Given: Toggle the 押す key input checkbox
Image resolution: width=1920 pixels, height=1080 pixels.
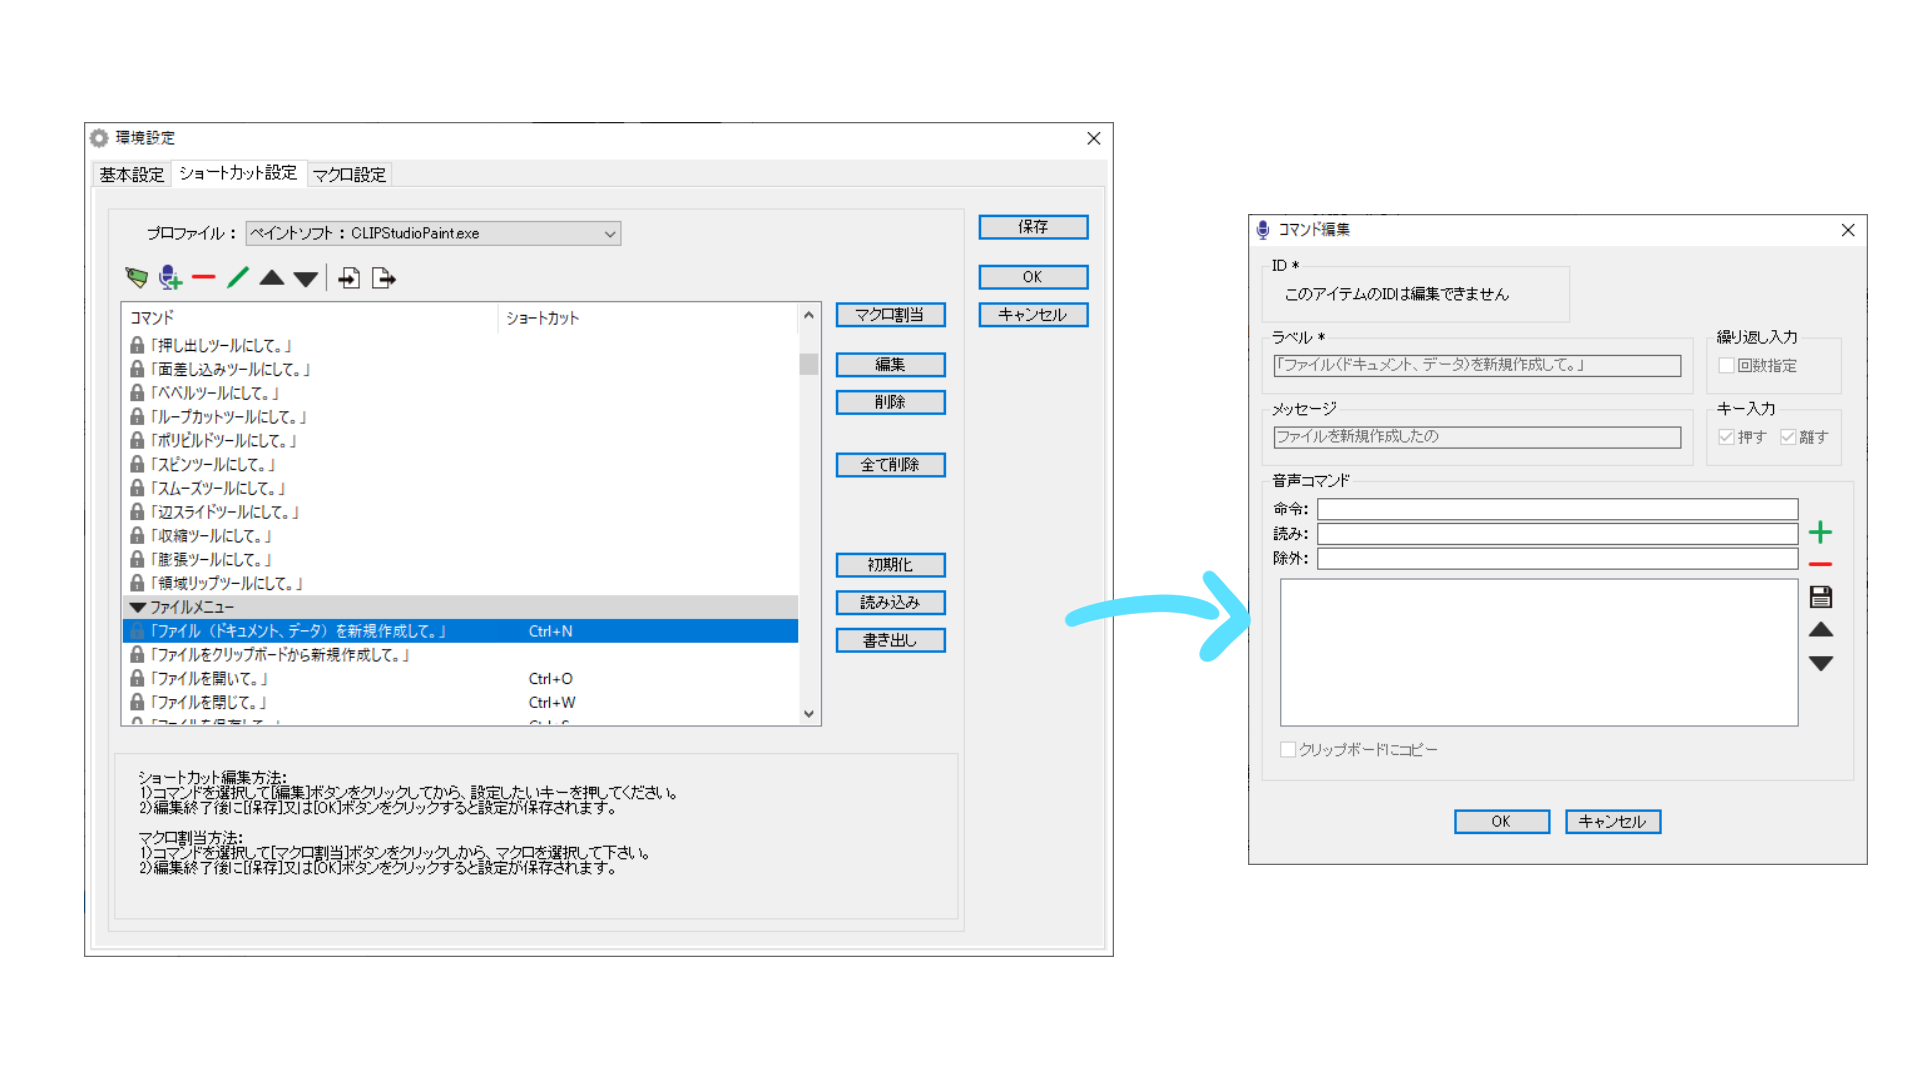Looking at the screenshot, I should [1726, 437].
